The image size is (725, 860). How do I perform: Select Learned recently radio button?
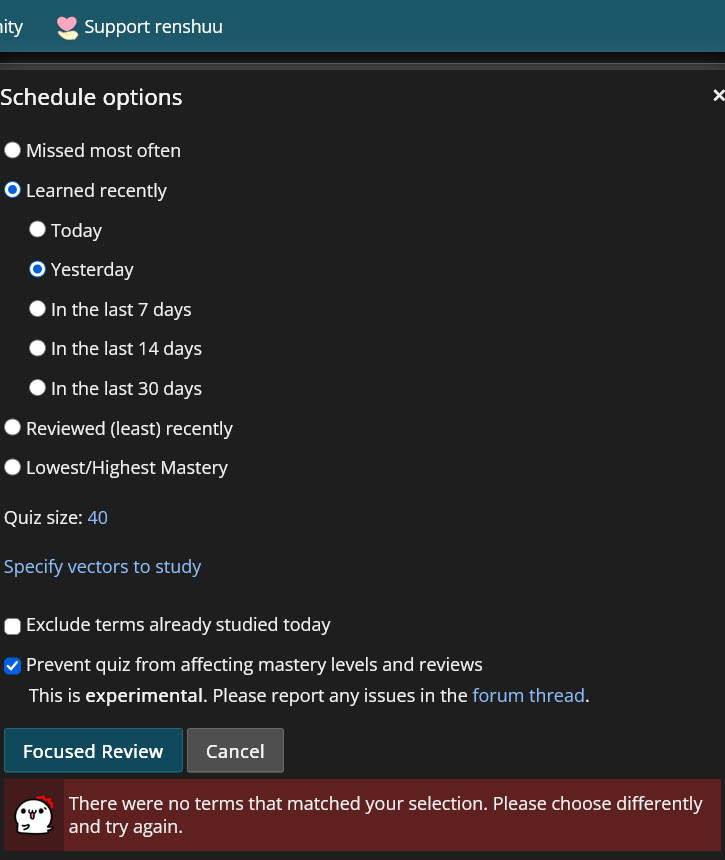(12, 190)
